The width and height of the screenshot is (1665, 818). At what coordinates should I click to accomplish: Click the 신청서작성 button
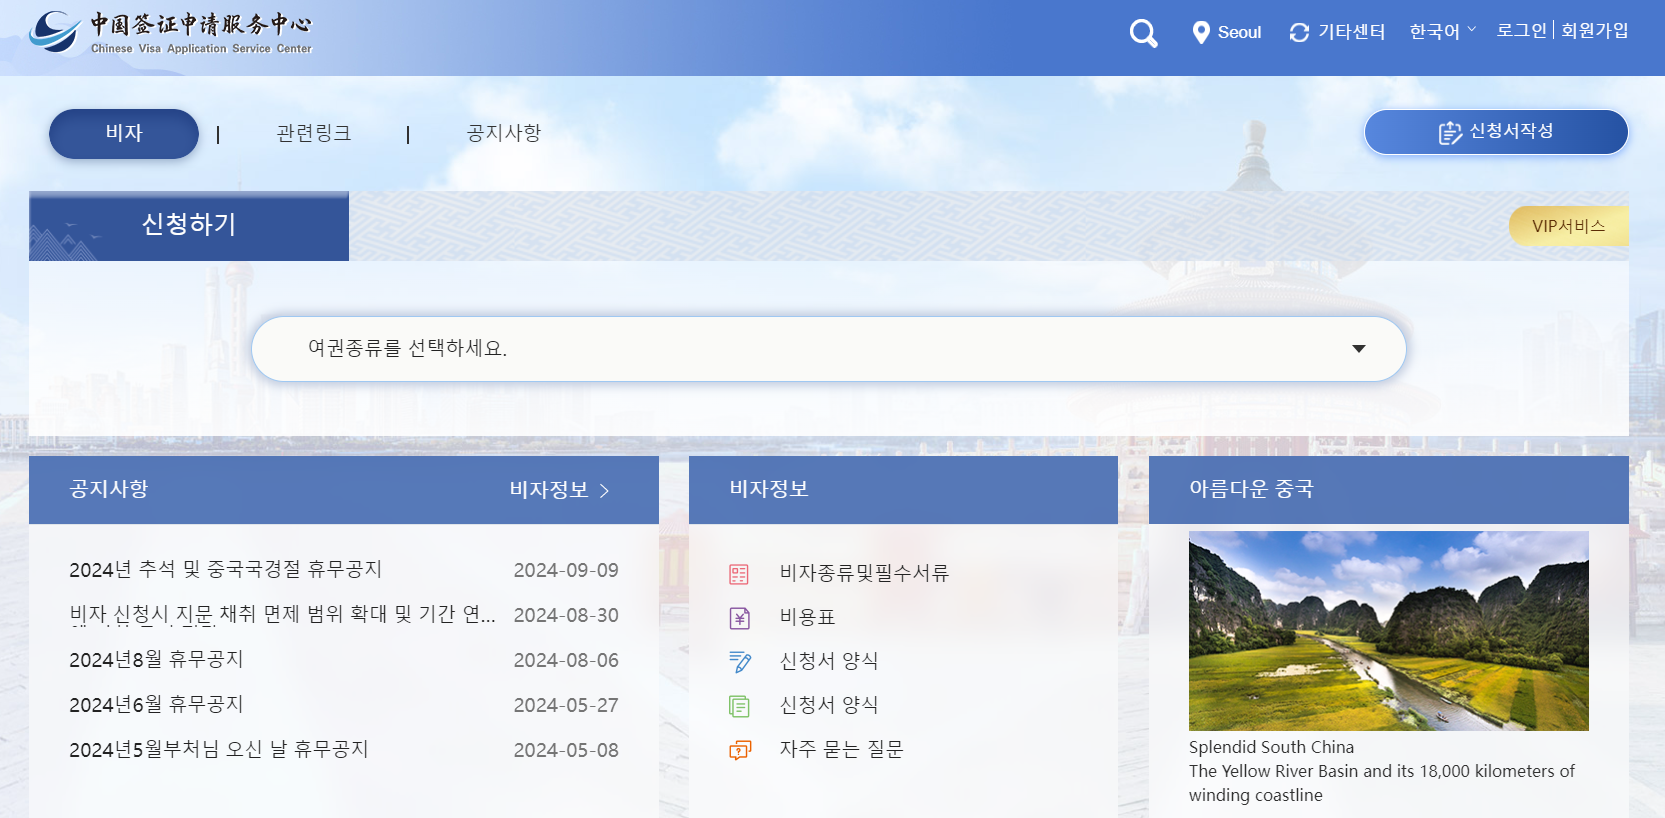pos(1496,132)
